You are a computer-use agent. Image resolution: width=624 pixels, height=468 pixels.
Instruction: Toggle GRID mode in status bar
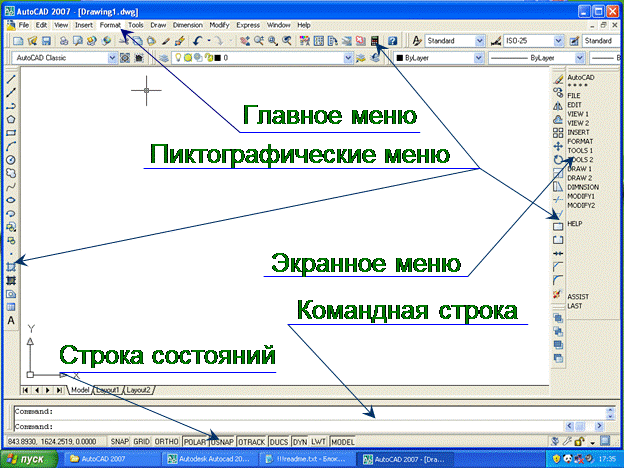pos(141,442)
